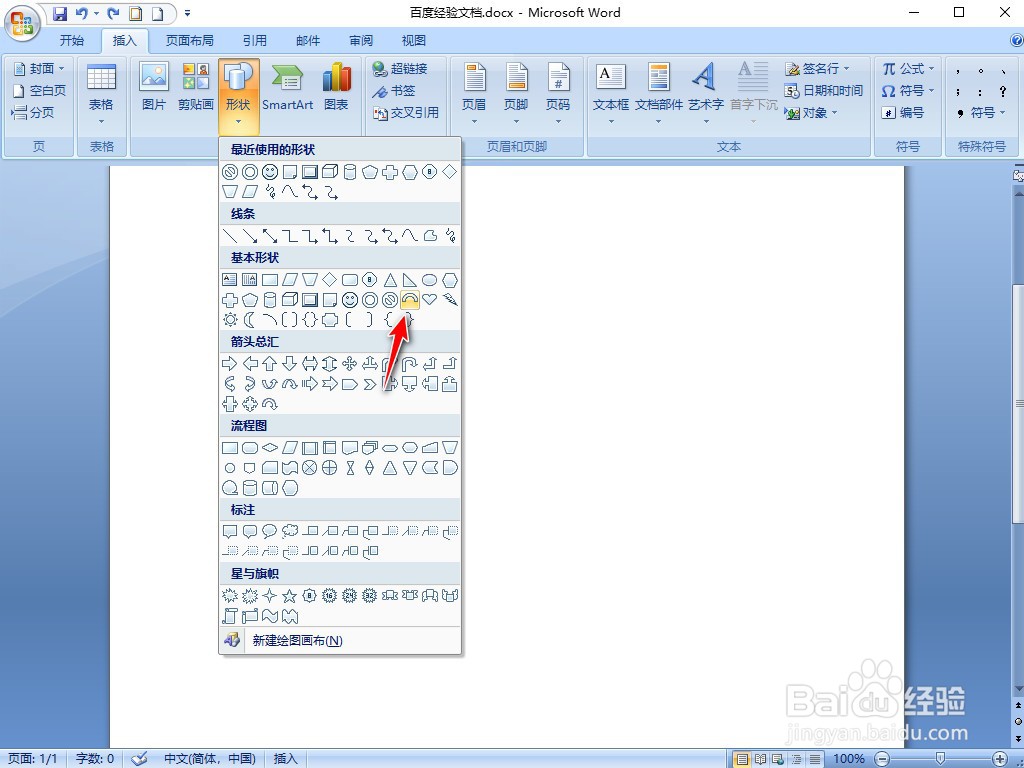The image size is (1024, 768).
Task: Select the straight line in the Lines section
Action: tap(230, 236)
